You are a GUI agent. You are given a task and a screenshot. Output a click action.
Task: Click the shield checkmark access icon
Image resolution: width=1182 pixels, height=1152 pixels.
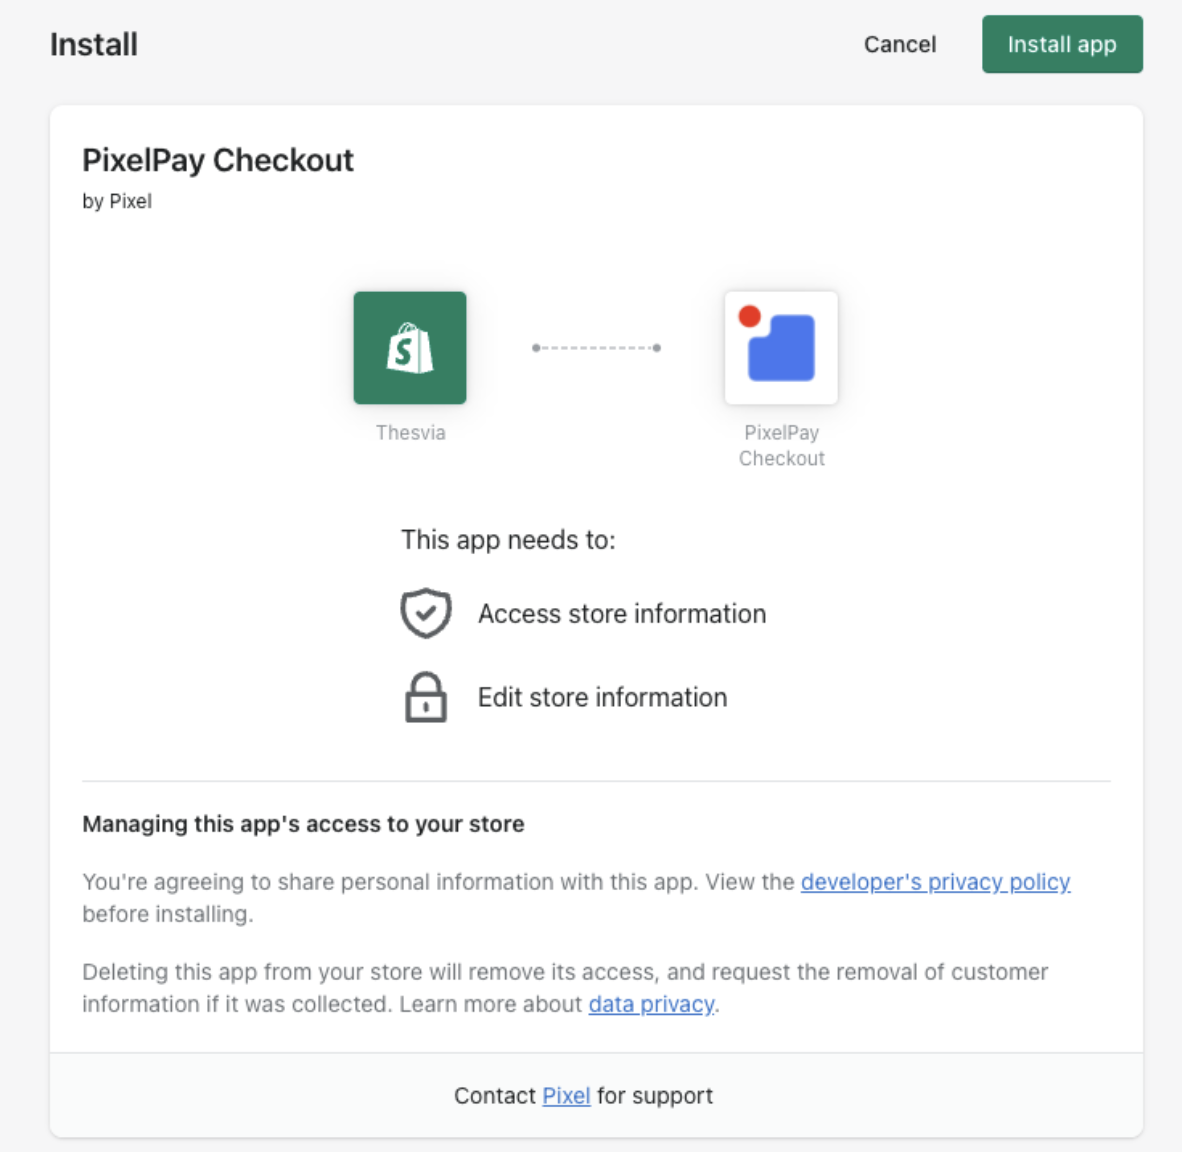pyautogui.click(x=426, y=613)
